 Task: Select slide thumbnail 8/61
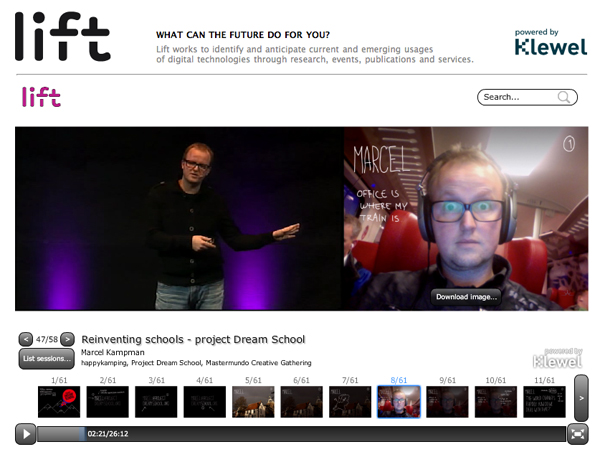[399, 402]
